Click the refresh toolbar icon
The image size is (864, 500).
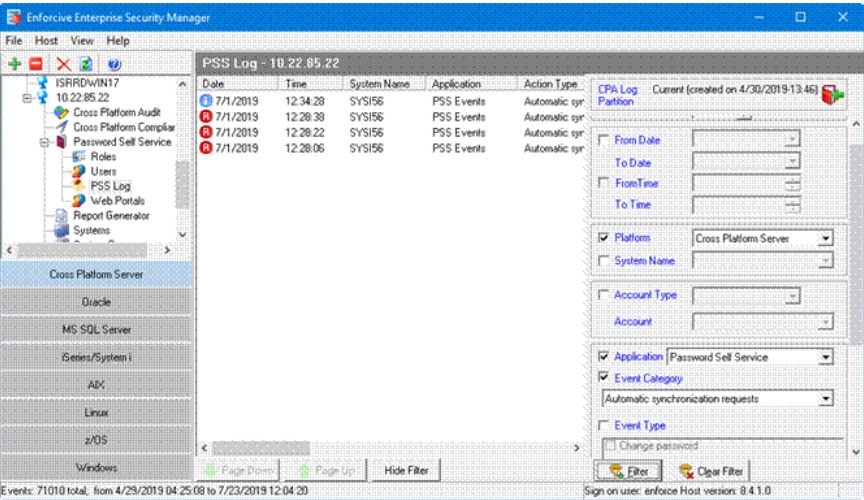[x=87, y=64]
